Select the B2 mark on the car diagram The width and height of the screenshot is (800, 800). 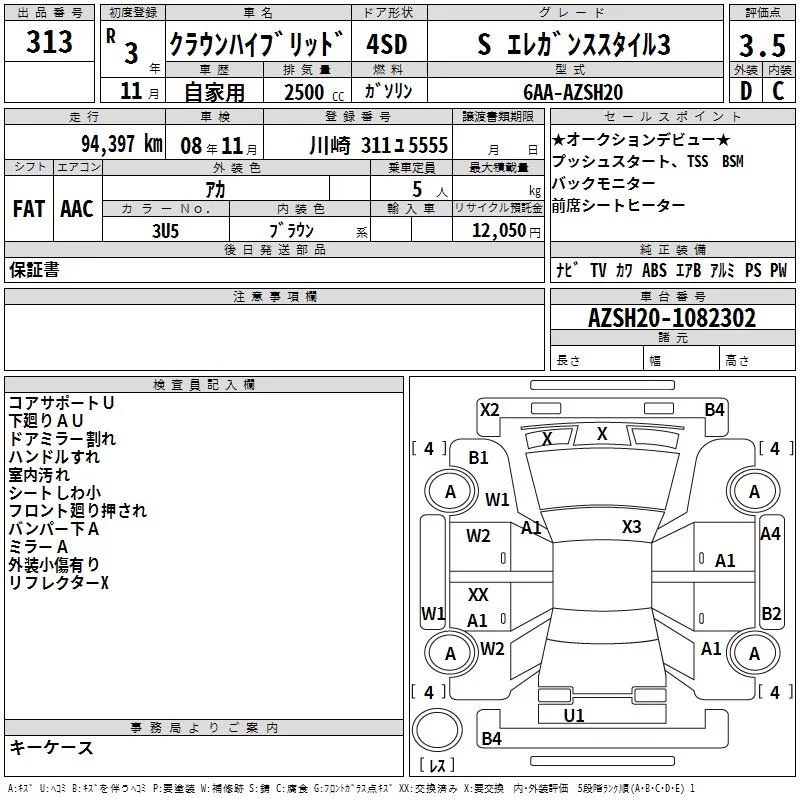771,613
